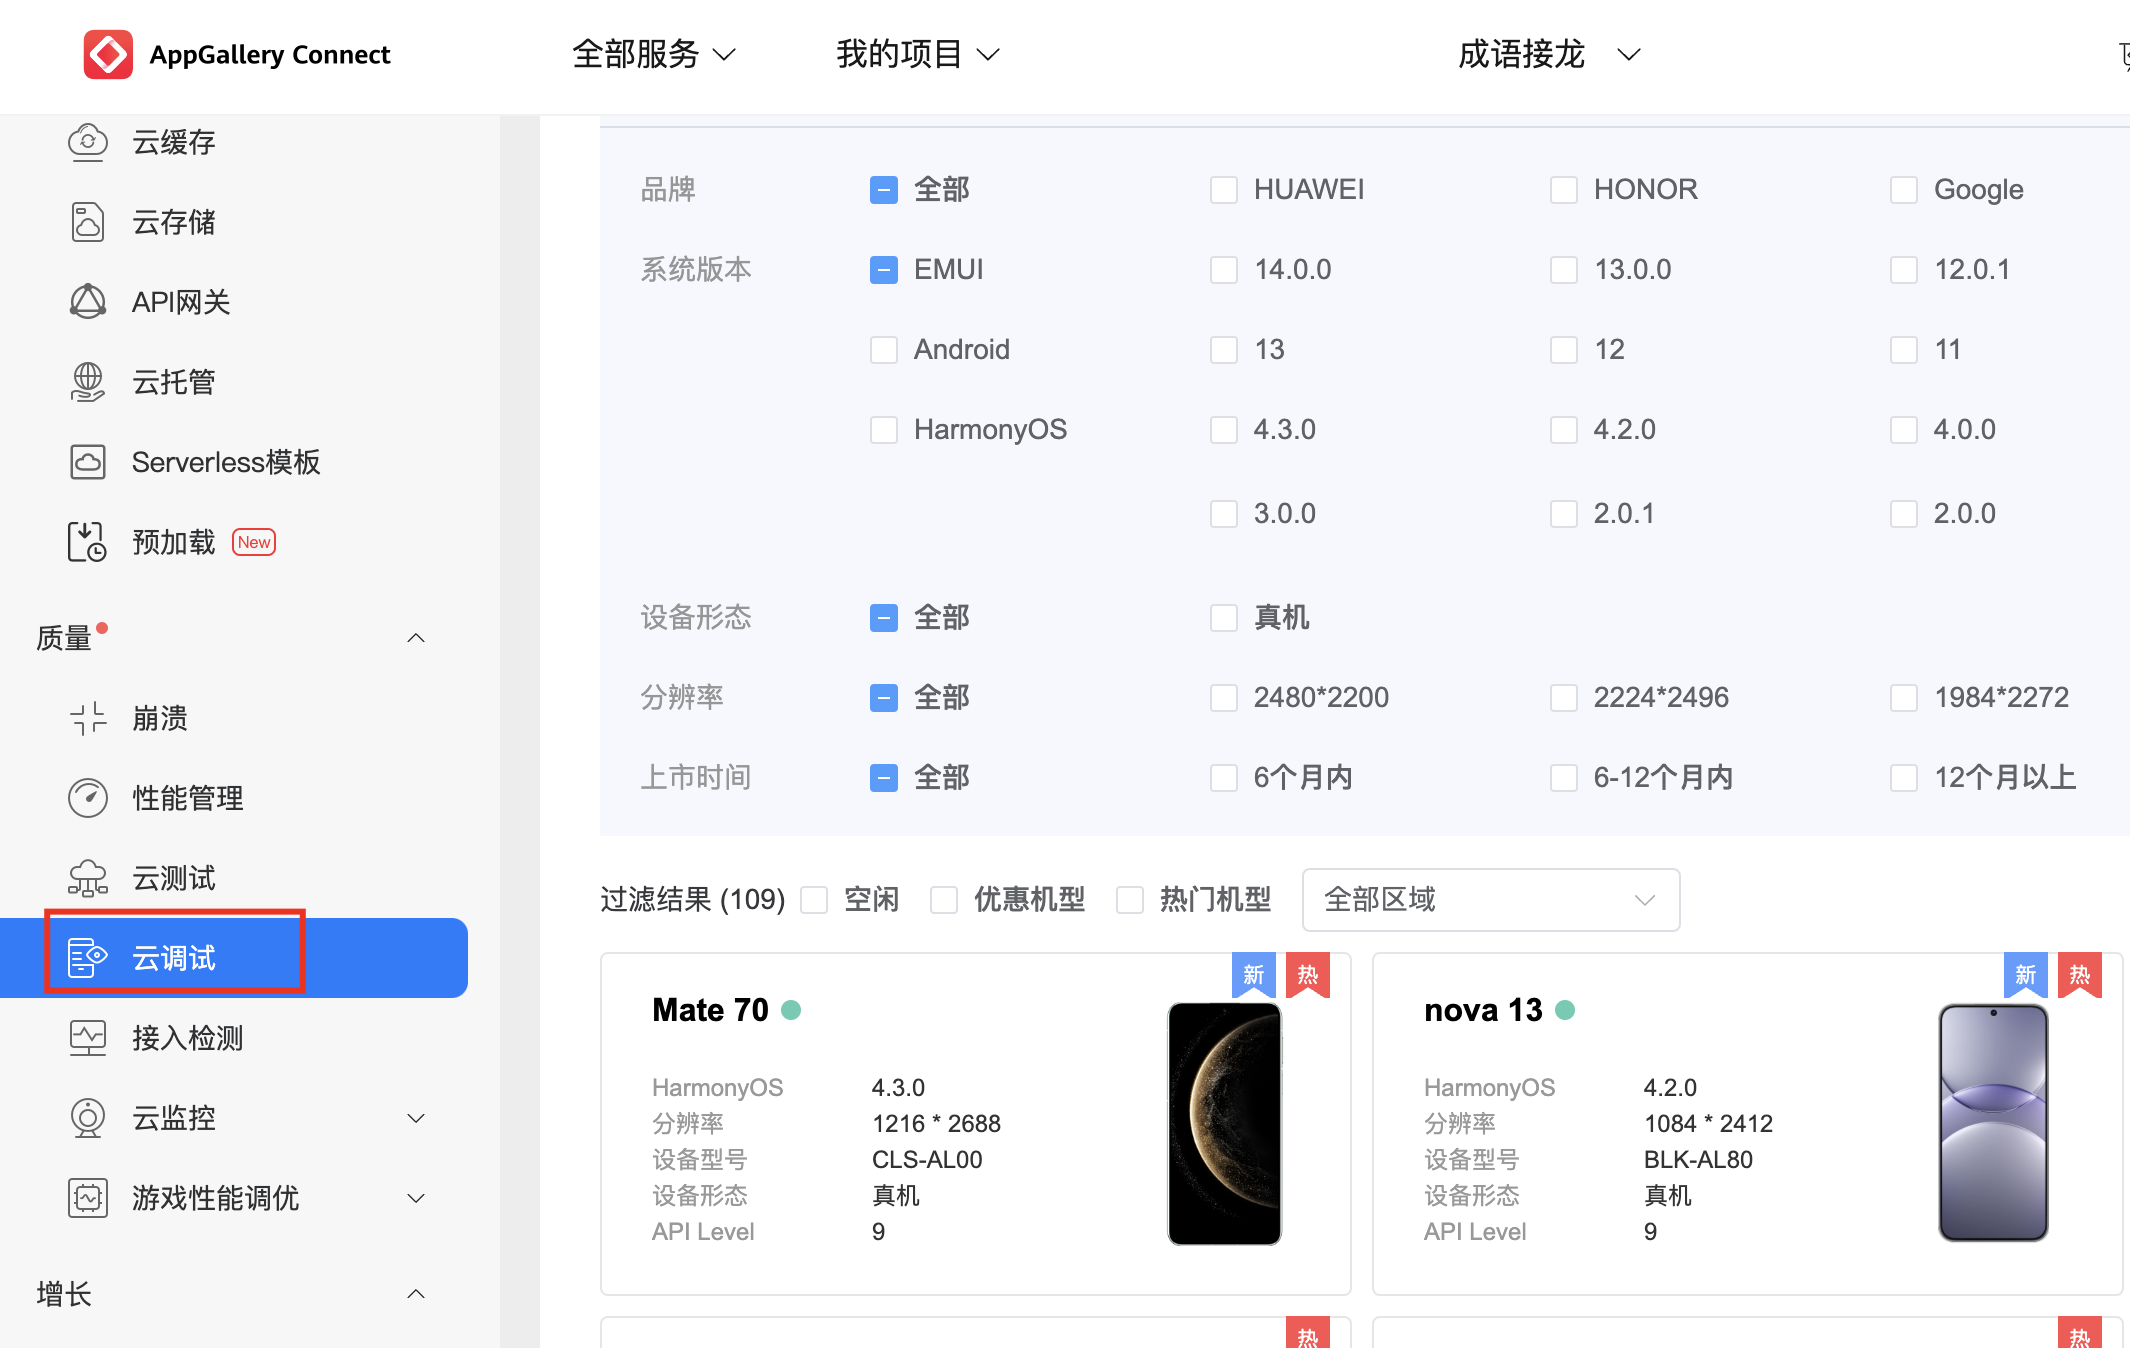Check the 优惠机型 filter checkbox
Viewport: 2130px width, 1348px height.
[x=944, y=900]
